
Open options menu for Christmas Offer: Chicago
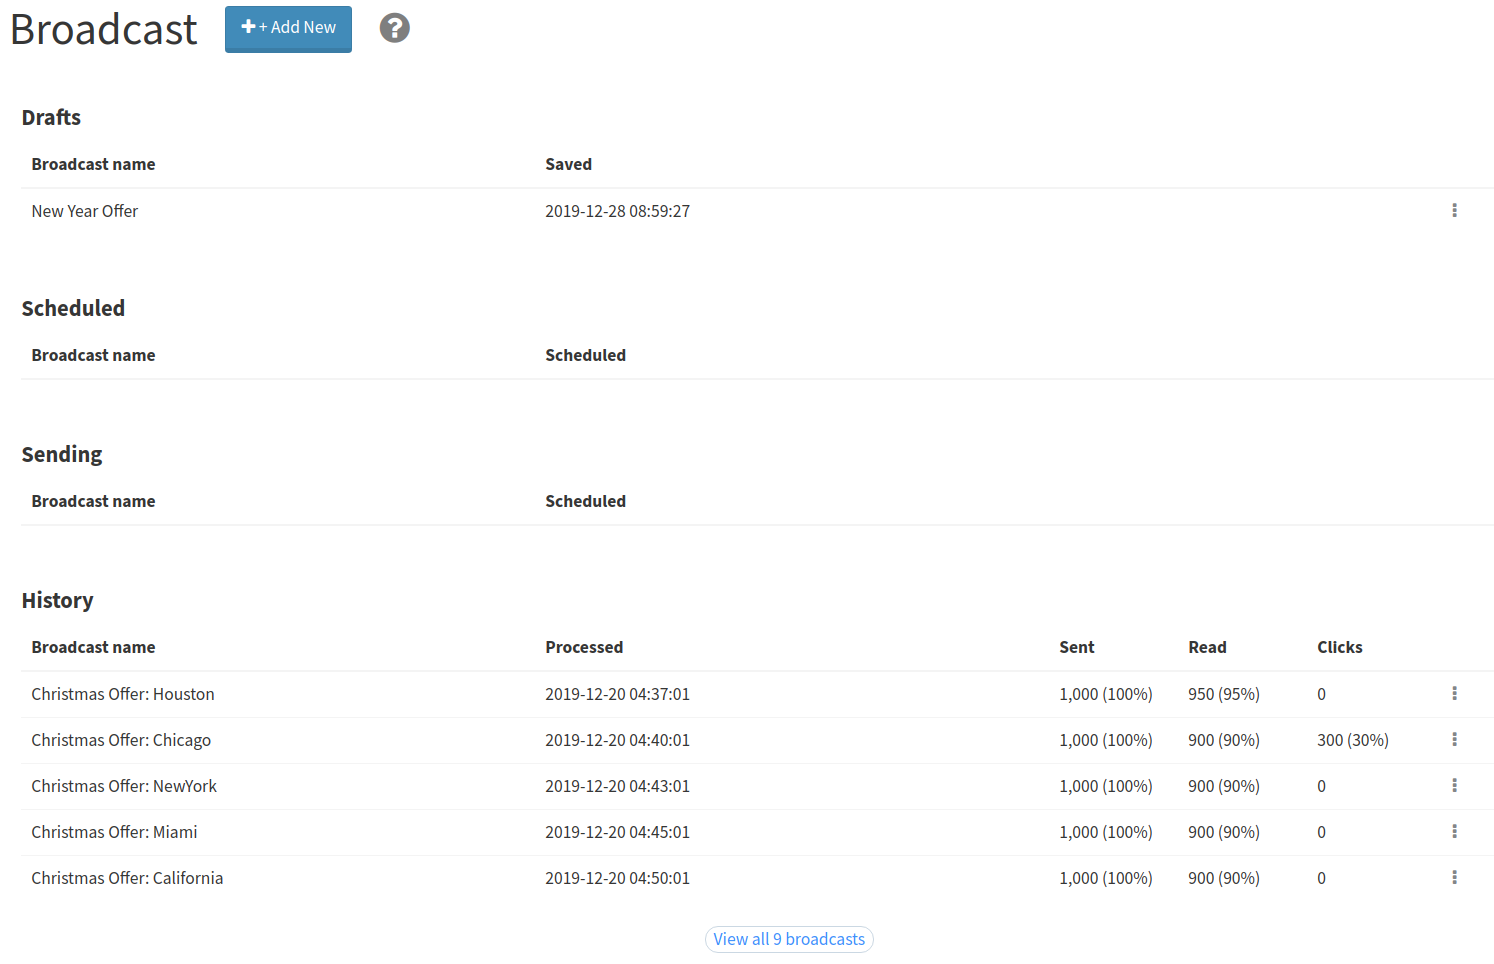pos(1454,740)
